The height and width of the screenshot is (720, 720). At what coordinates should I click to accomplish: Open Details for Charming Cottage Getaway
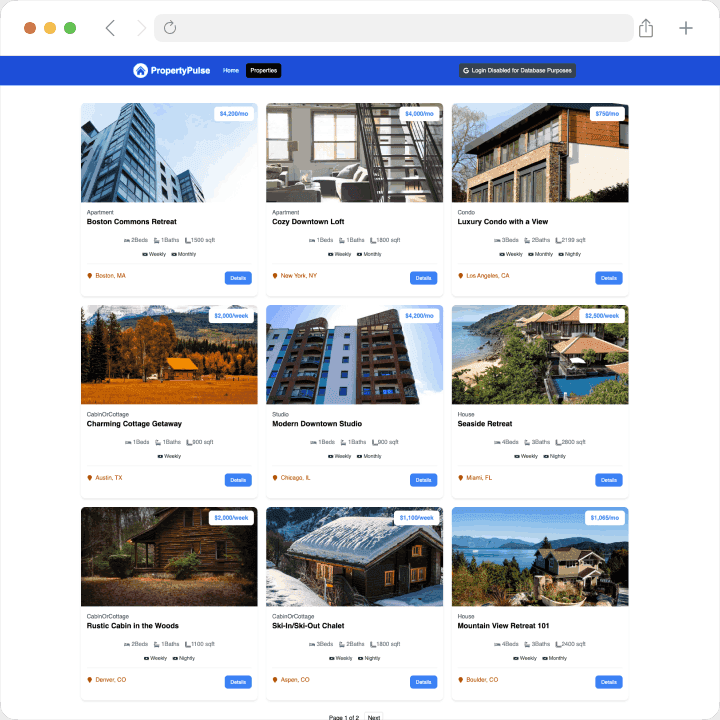238,480
